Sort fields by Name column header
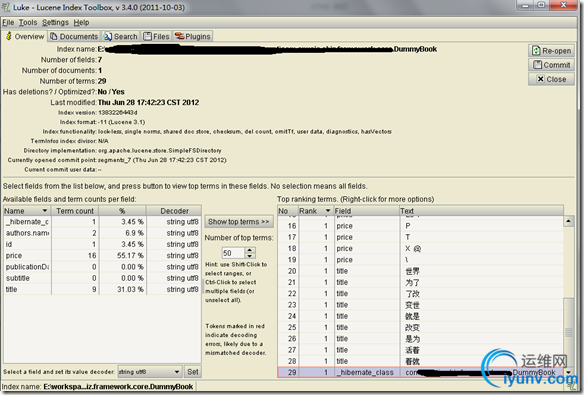 pyautogui.click(x=27, y=211)
